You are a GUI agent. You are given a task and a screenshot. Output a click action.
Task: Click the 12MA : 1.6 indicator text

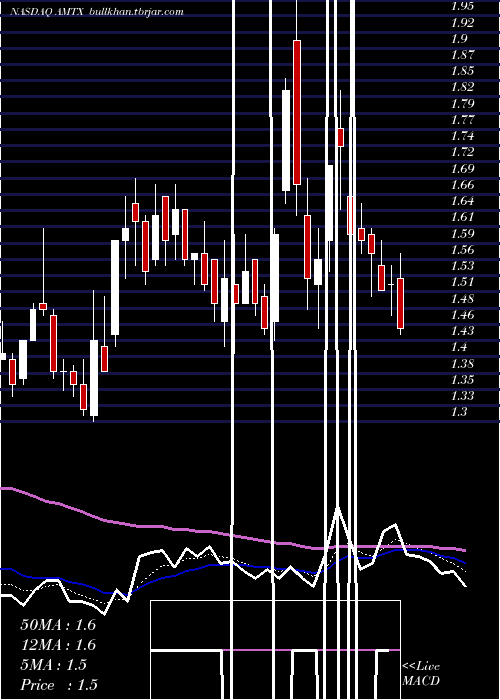pyautogui.click(x=58, y=645)
